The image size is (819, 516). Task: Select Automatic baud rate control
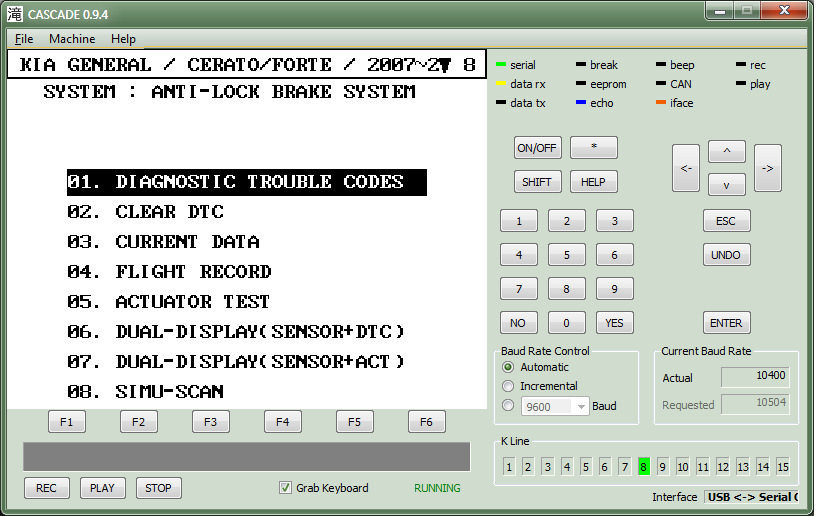pos(508,367)
